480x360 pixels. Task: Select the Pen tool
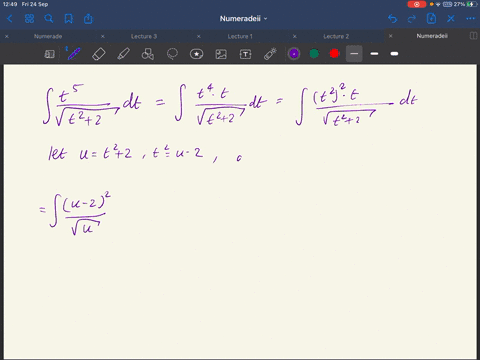(74, 54)
